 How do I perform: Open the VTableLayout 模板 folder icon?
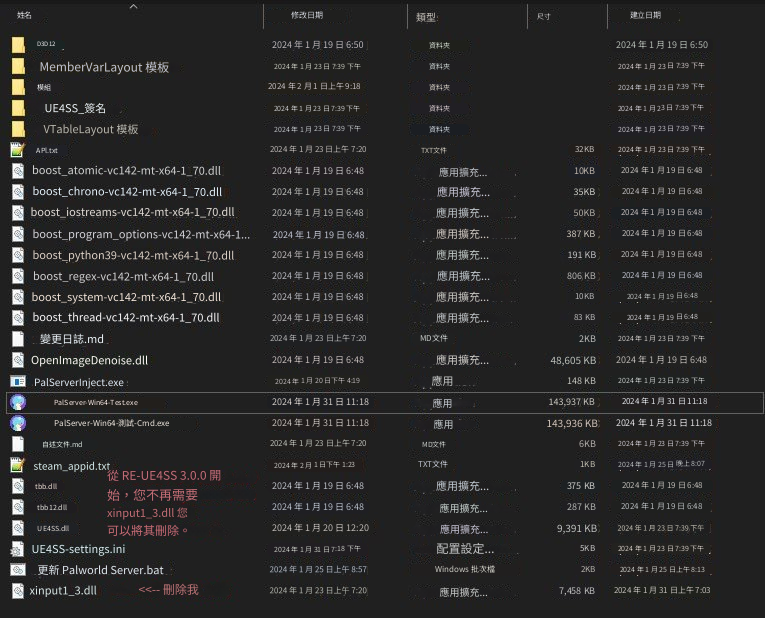click(x=18, y=129)
